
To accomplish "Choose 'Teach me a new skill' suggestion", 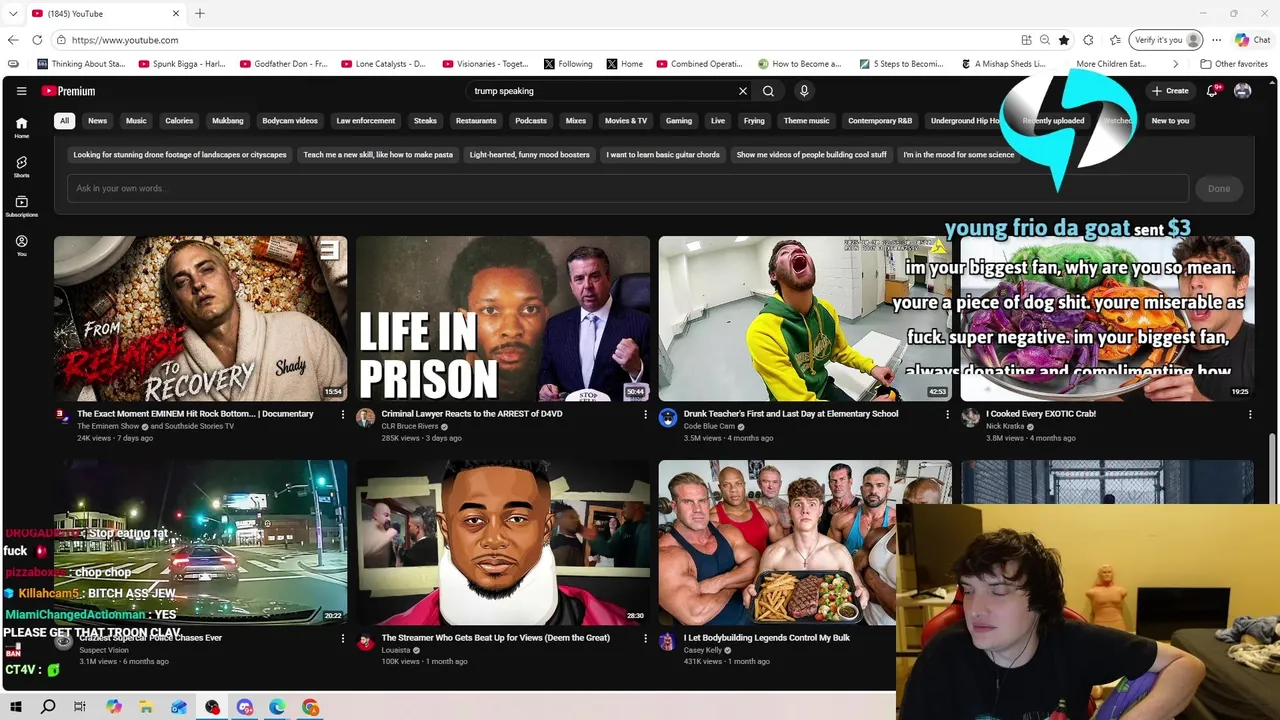I will (378, 155).
